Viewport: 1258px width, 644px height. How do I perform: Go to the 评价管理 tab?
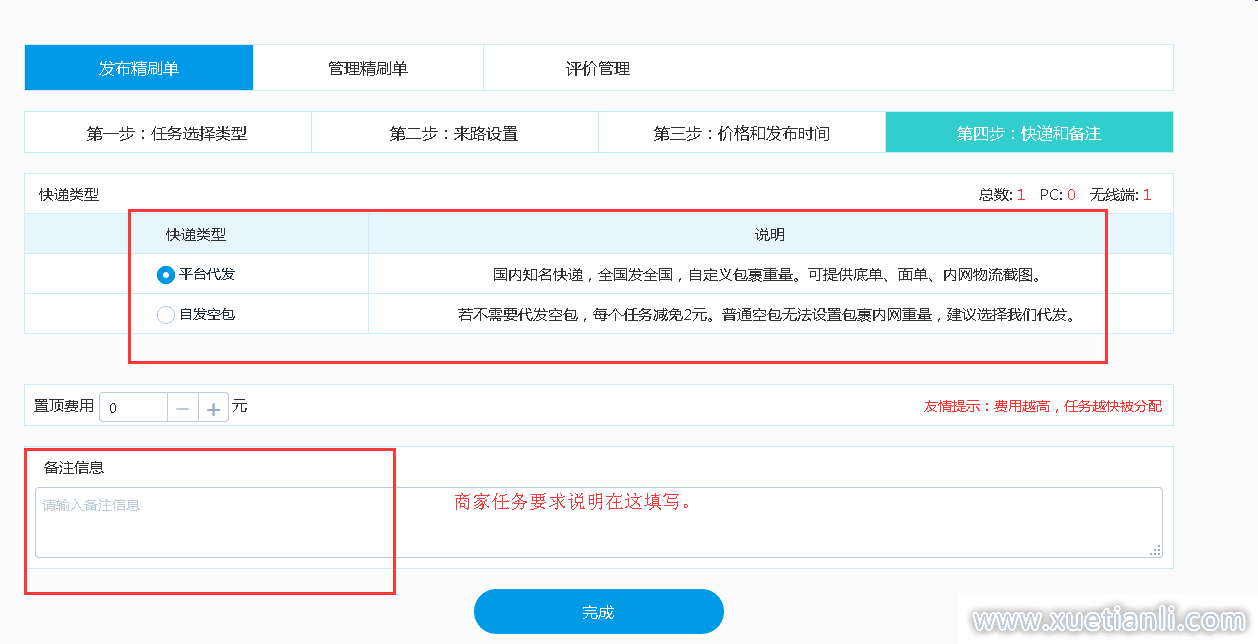click(598, 68)
